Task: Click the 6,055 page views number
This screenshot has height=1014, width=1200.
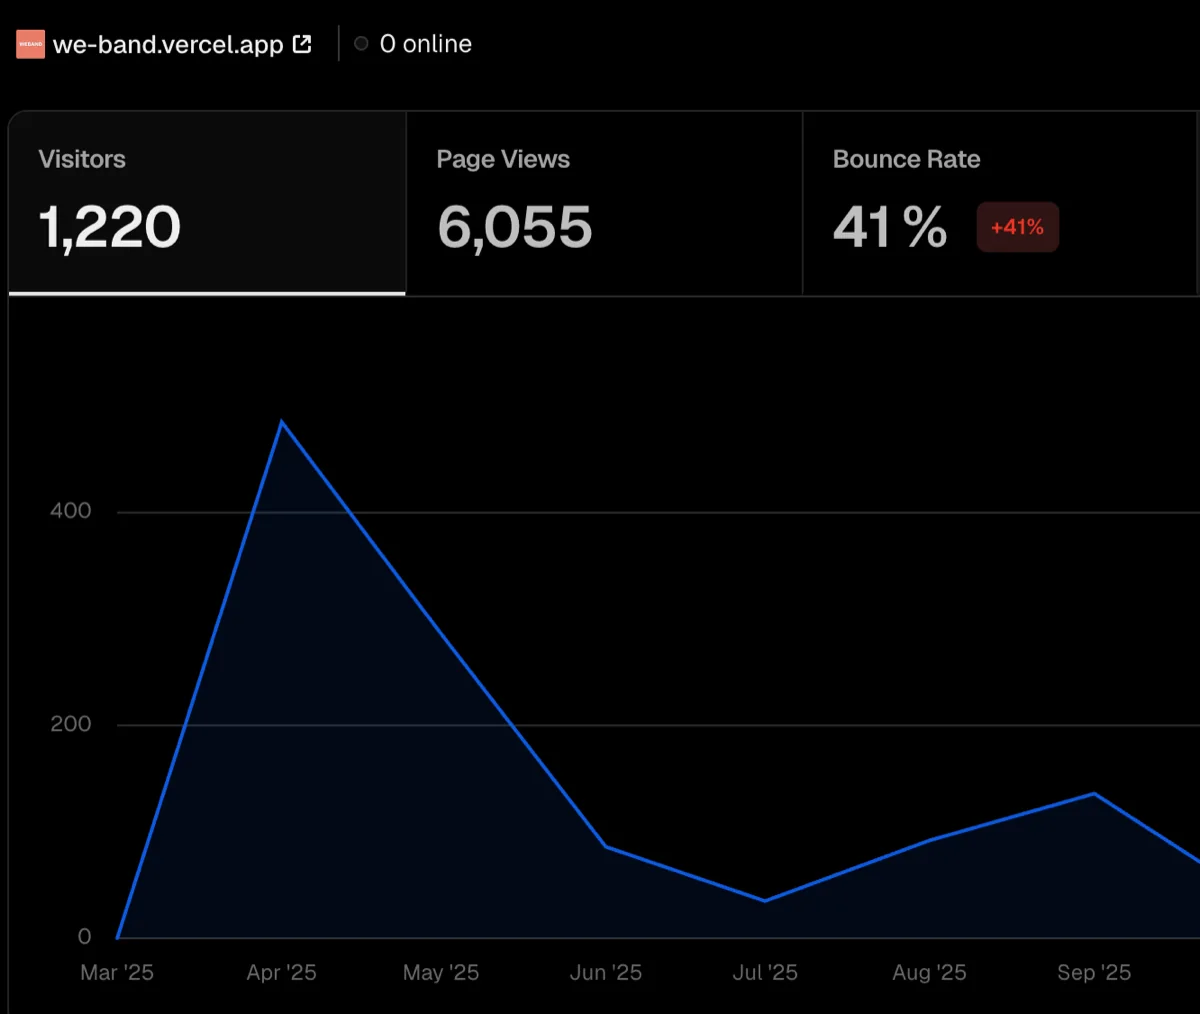Action: coord(515,228)
